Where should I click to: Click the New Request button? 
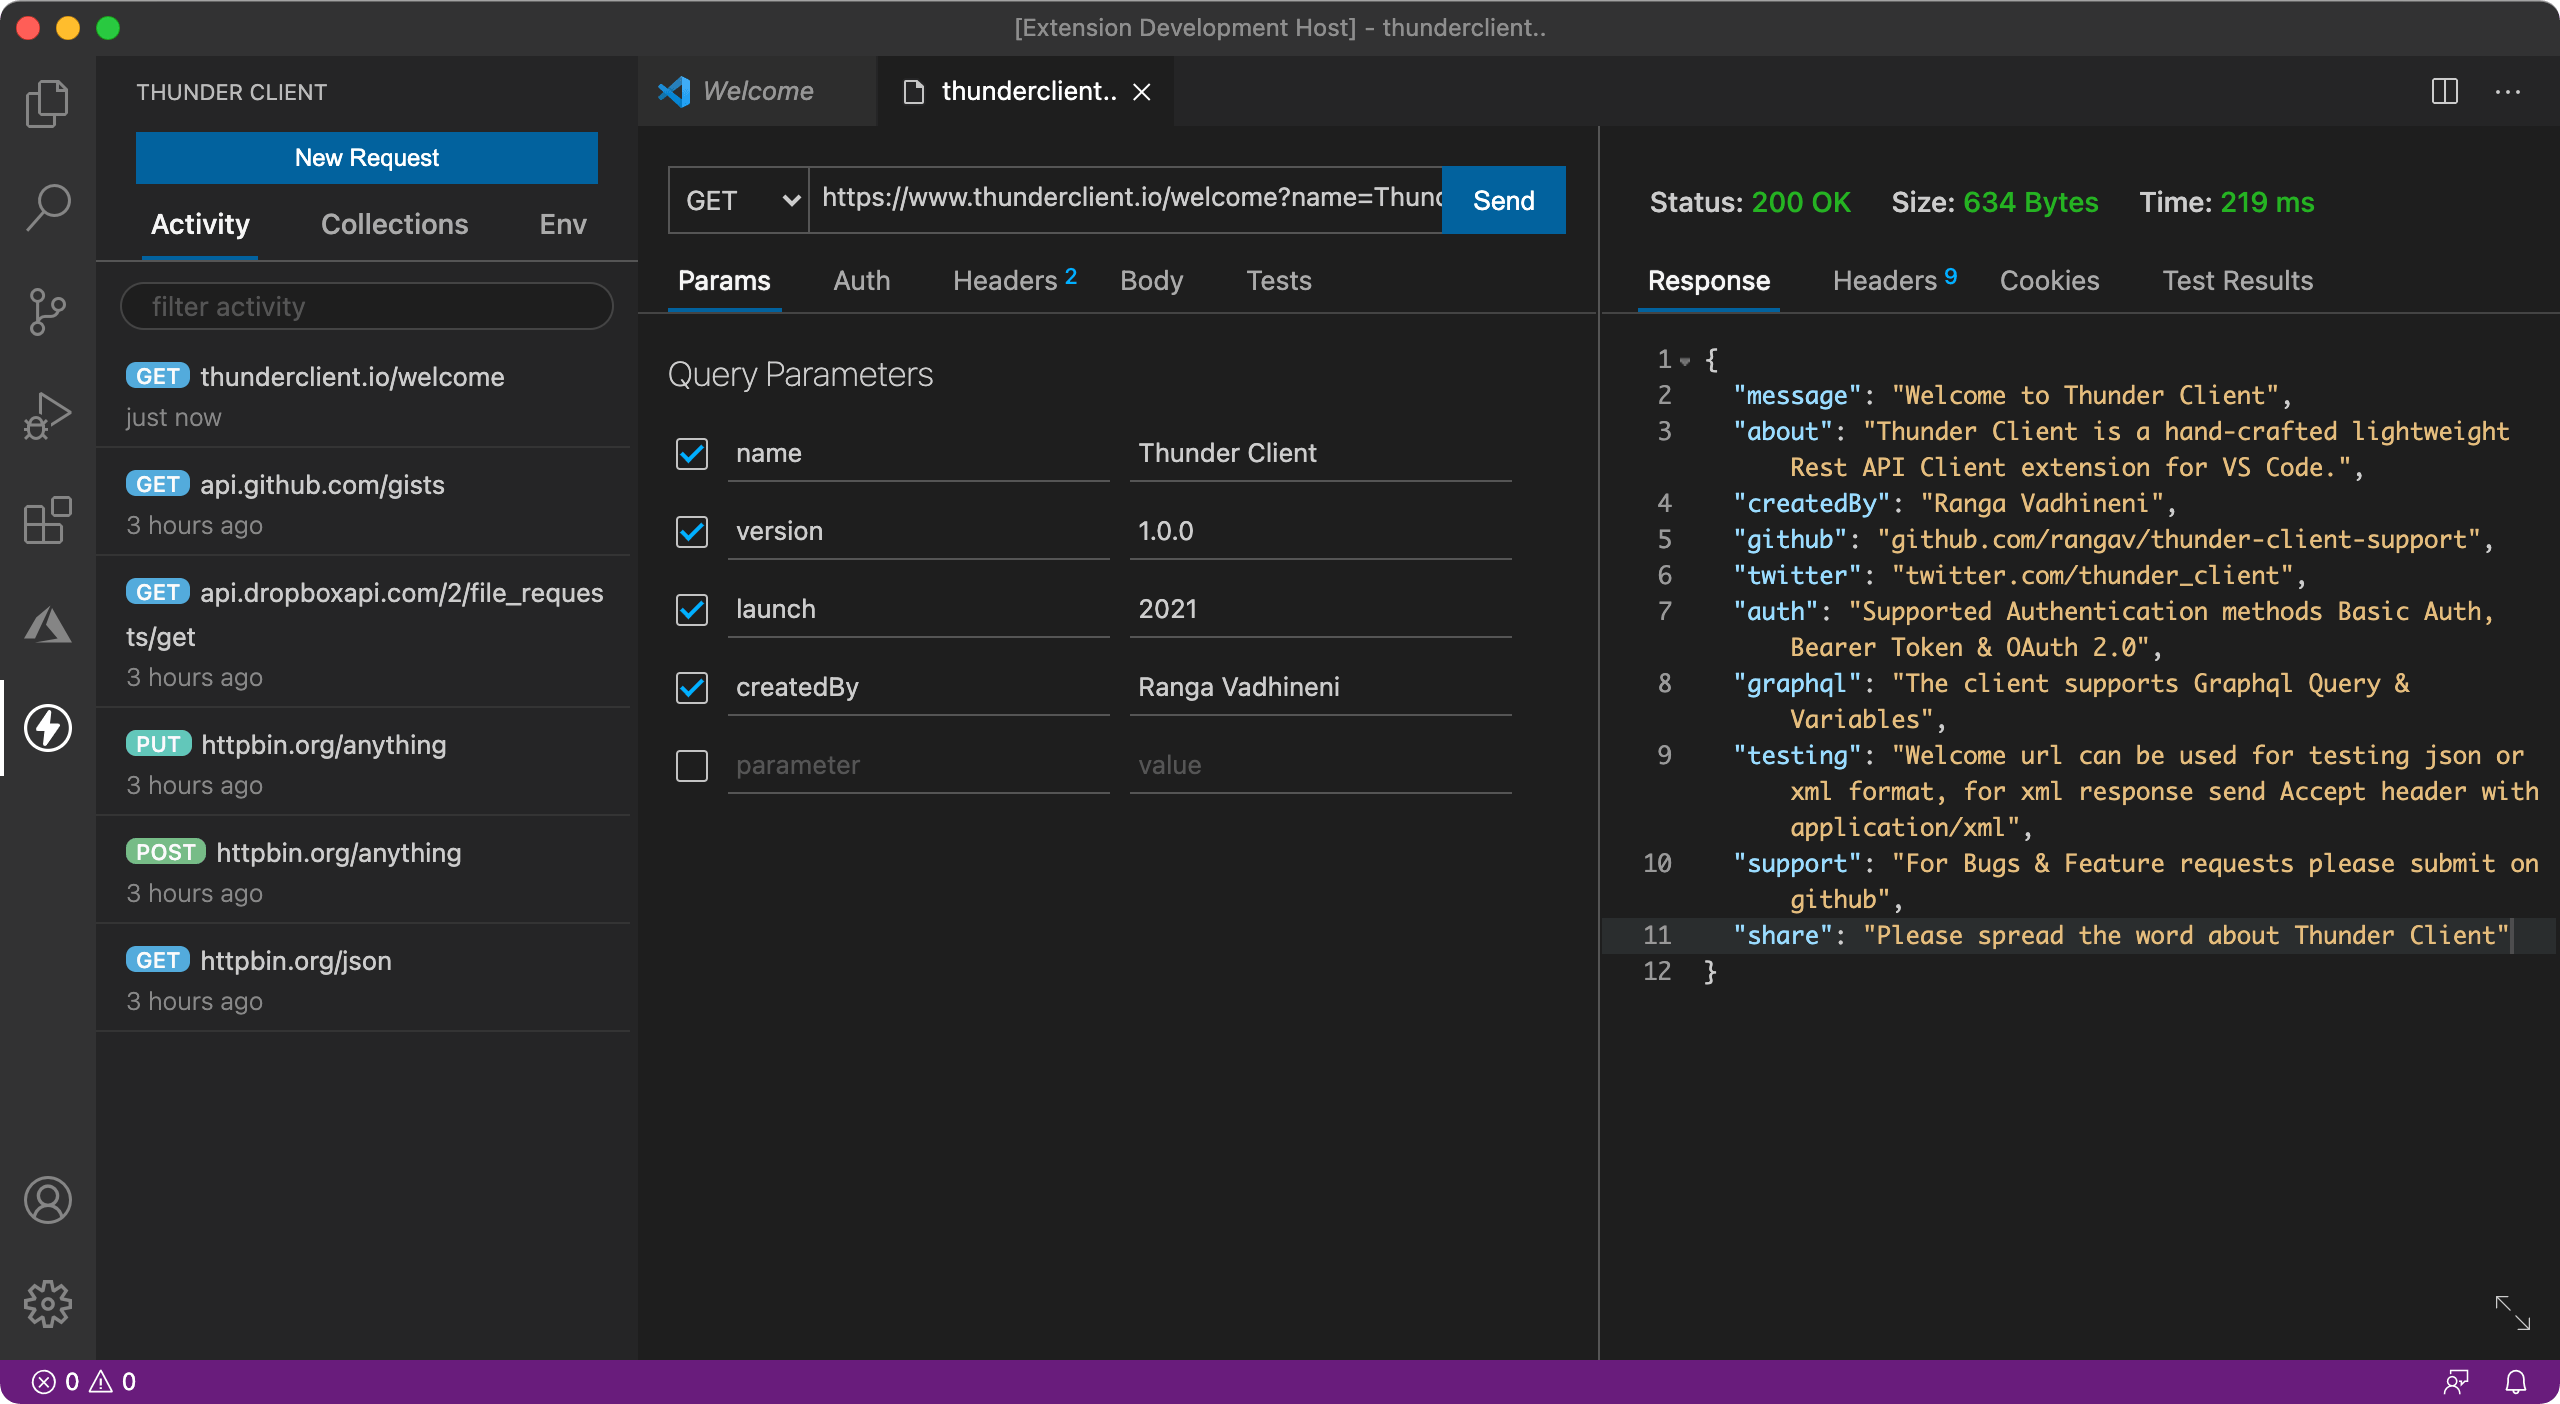pyautogui.click(x=366, y=157)
